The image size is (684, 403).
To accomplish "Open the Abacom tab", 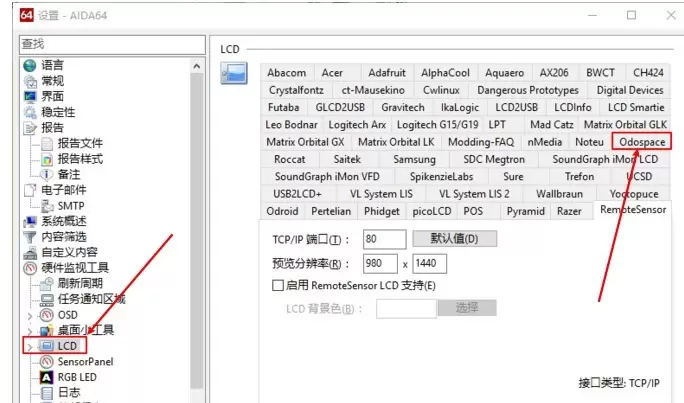I will point(287,73).
